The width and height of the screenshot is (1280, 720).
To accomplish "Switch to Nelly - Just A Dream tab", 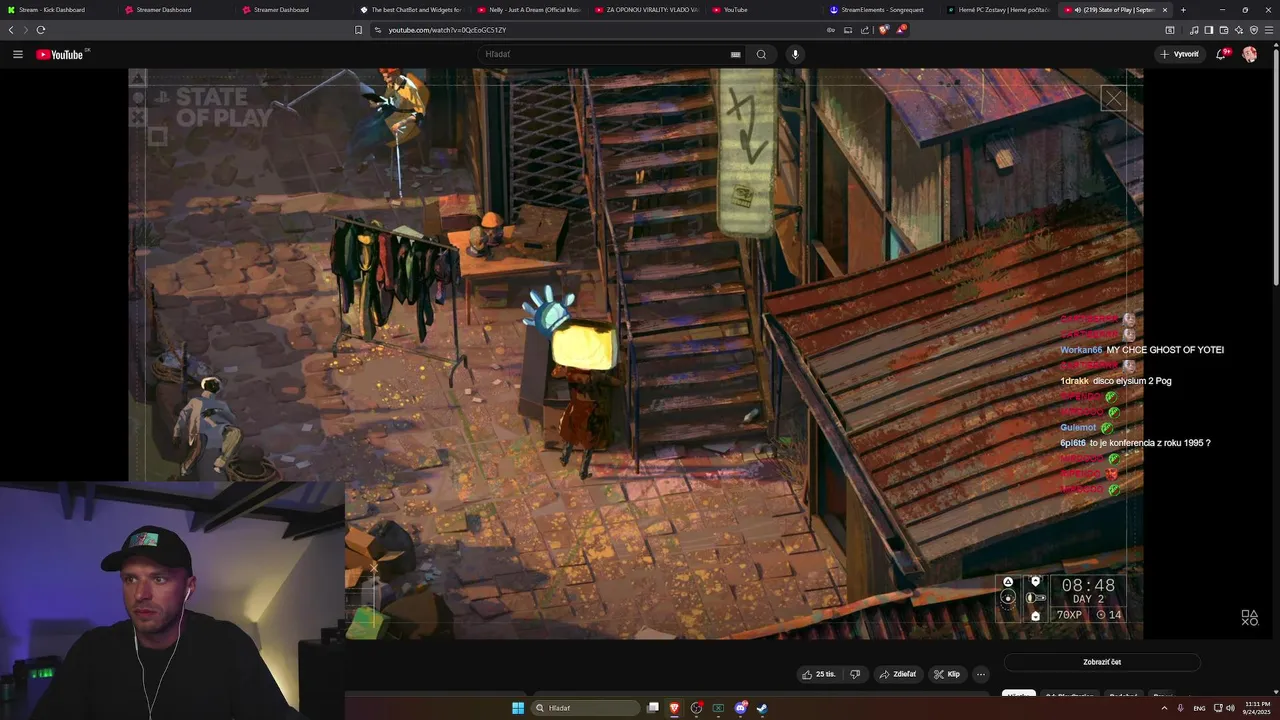I will point(532,10).
